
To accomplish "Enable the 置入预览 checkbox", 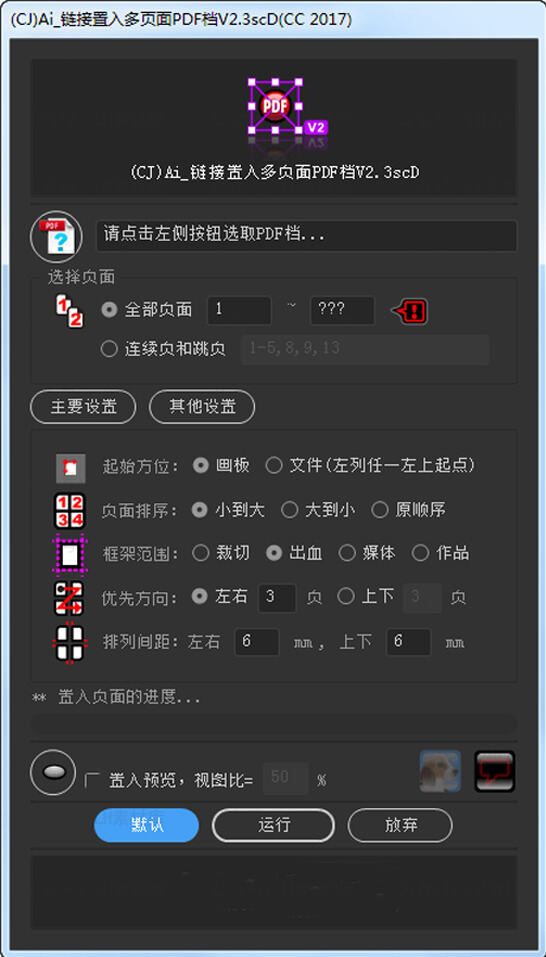I will 92,779.
